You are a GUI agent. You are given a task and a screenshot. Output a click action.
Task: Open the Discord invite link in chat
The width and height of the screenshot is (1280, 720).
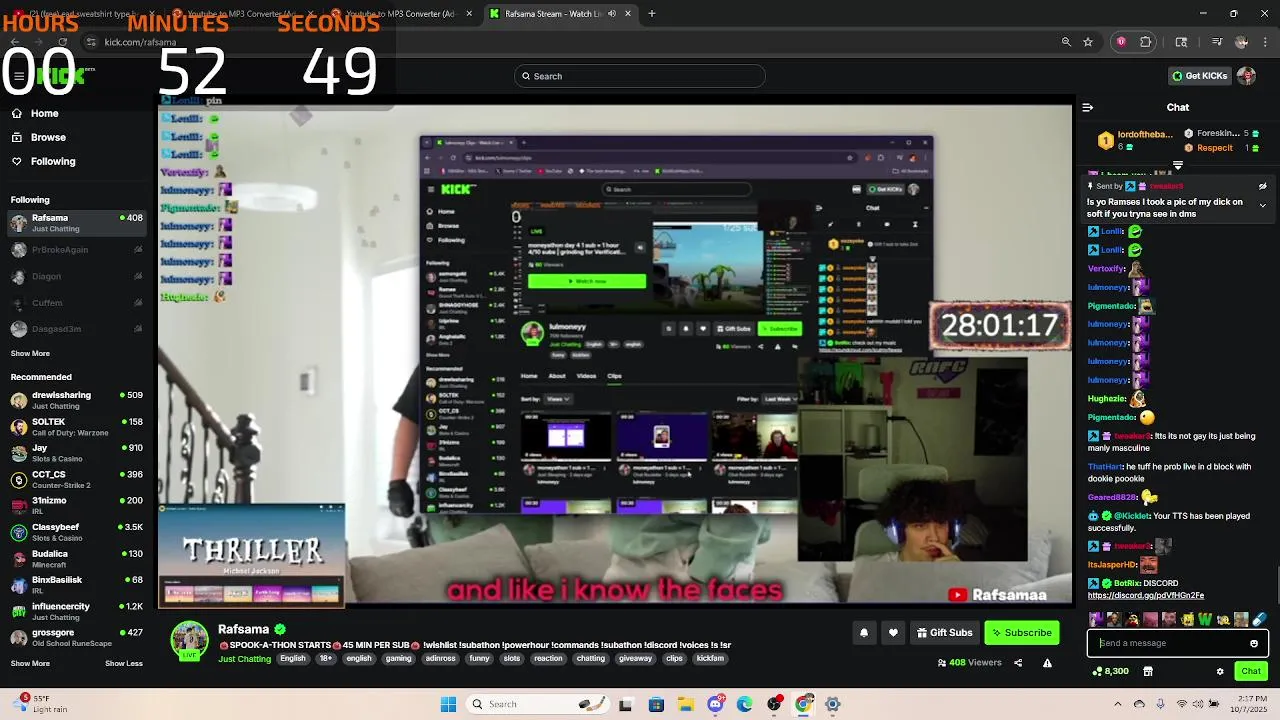pyautogui.click(x=1146, y=596)
